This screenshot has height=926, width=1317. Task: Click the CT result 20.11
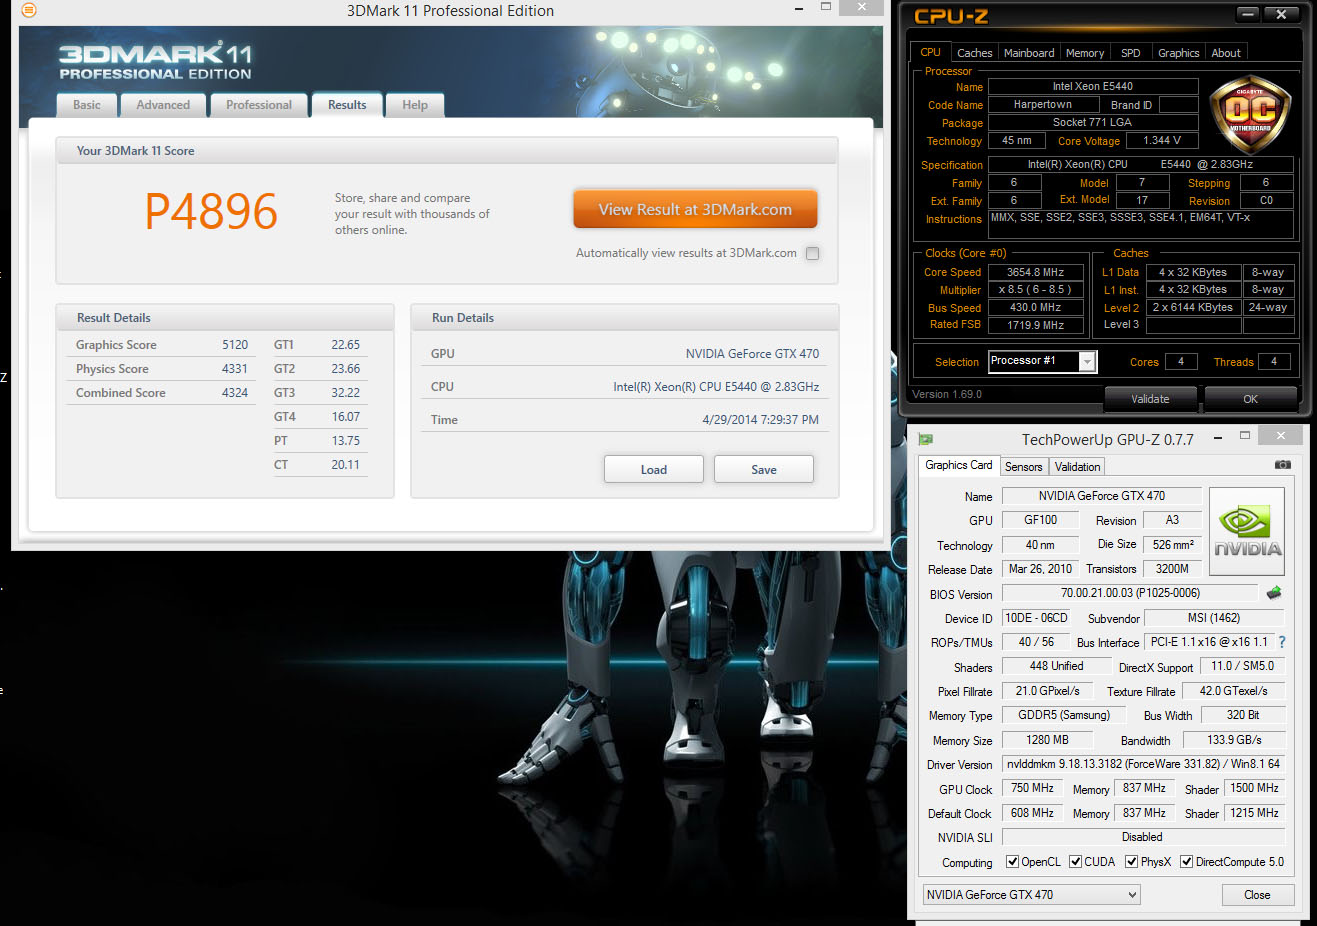[x=346, y=465]
